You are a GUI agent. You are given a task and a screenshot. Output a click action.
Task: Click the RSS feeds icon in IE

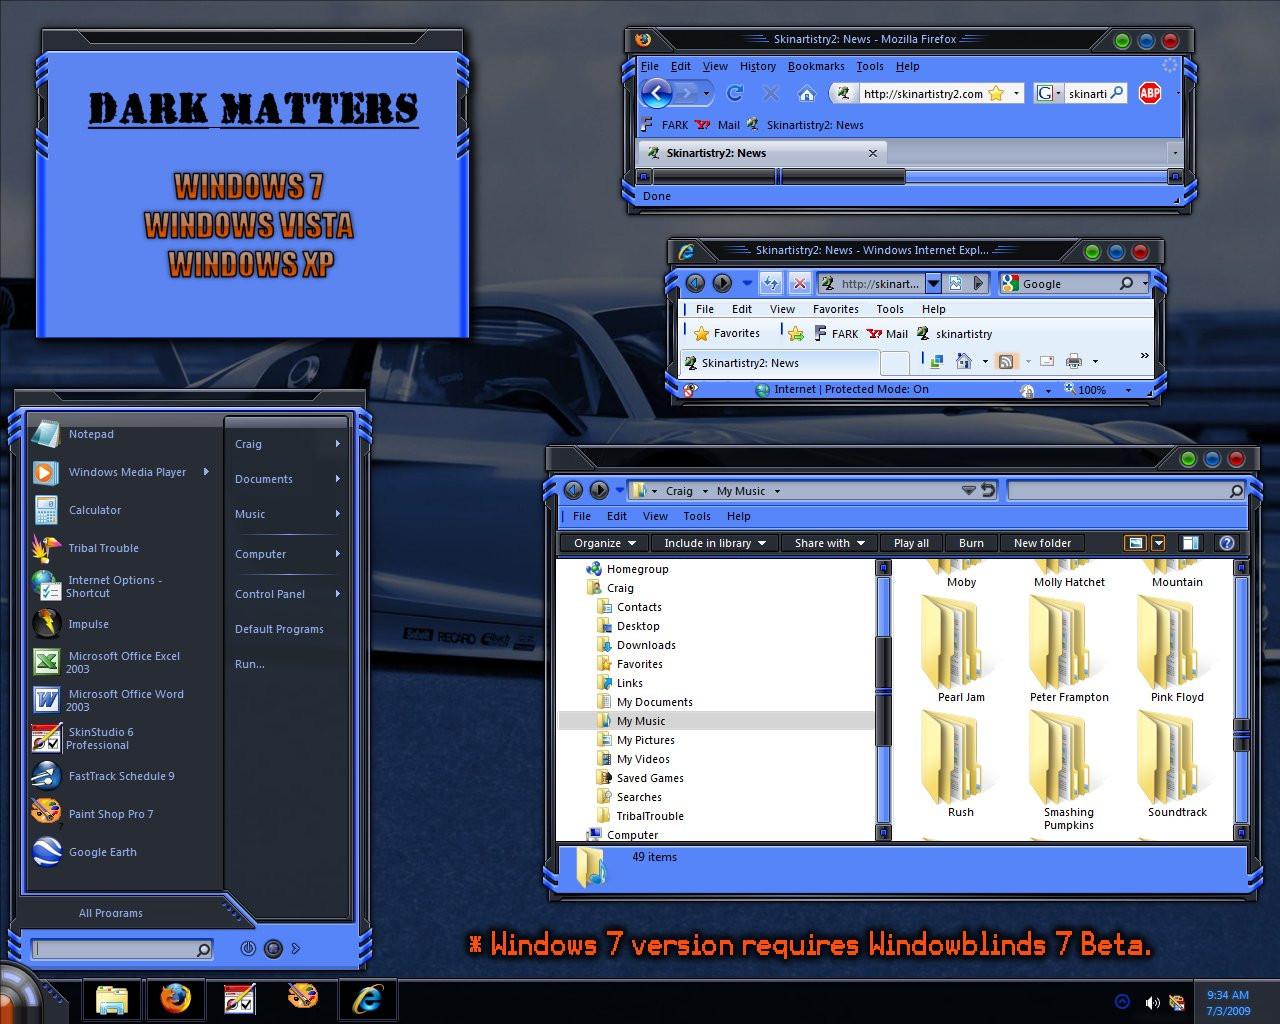coord(1006,361)
